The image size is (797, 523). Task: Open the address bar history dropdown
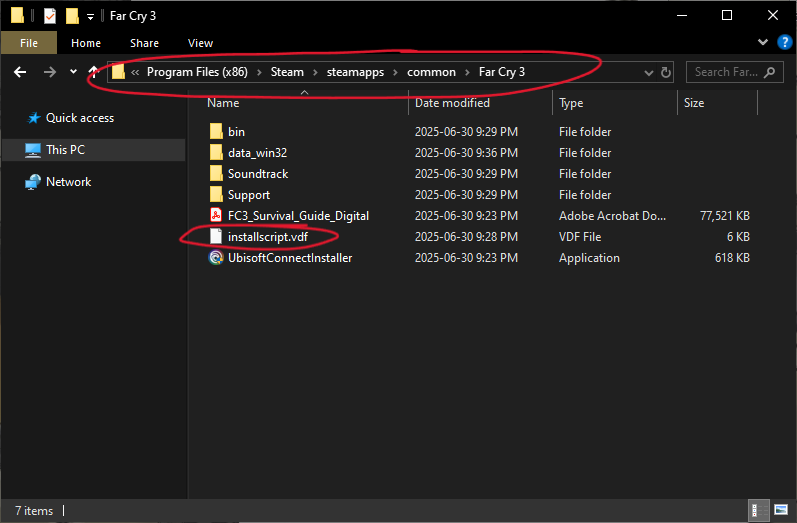click(x=649, y=73)
